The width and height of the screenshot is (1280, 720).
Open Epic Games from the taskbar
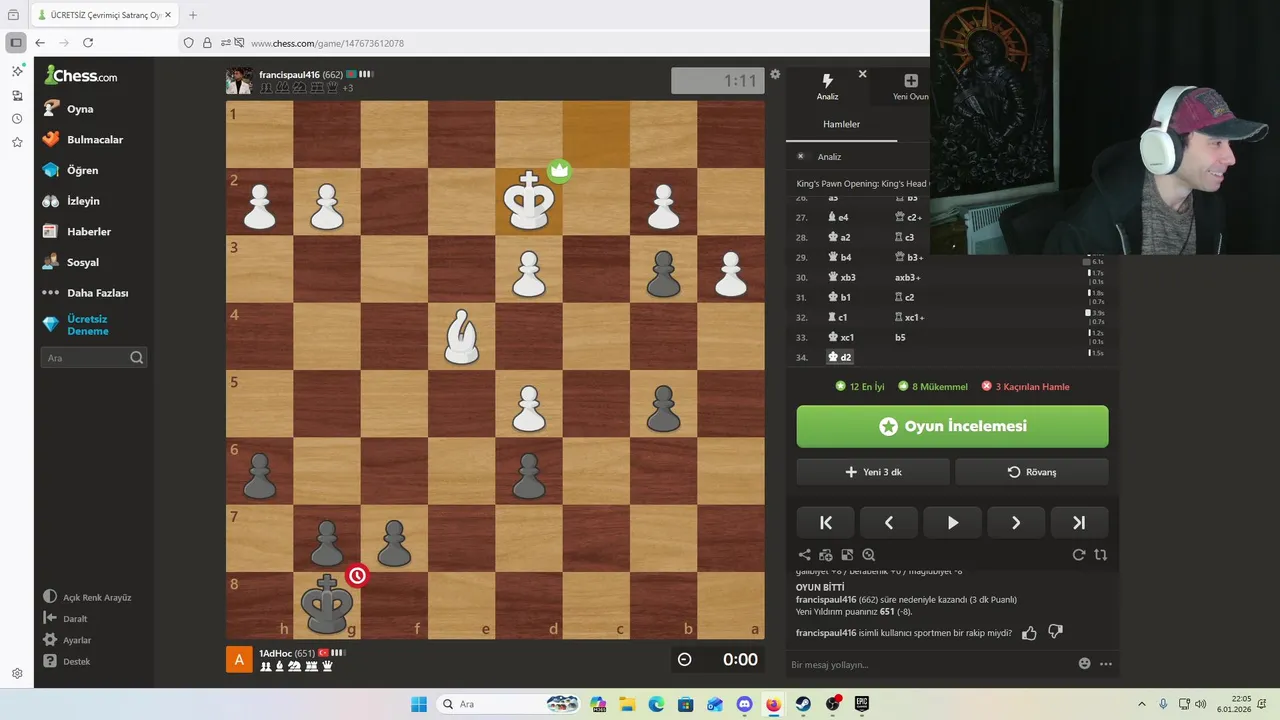point(862,704)
